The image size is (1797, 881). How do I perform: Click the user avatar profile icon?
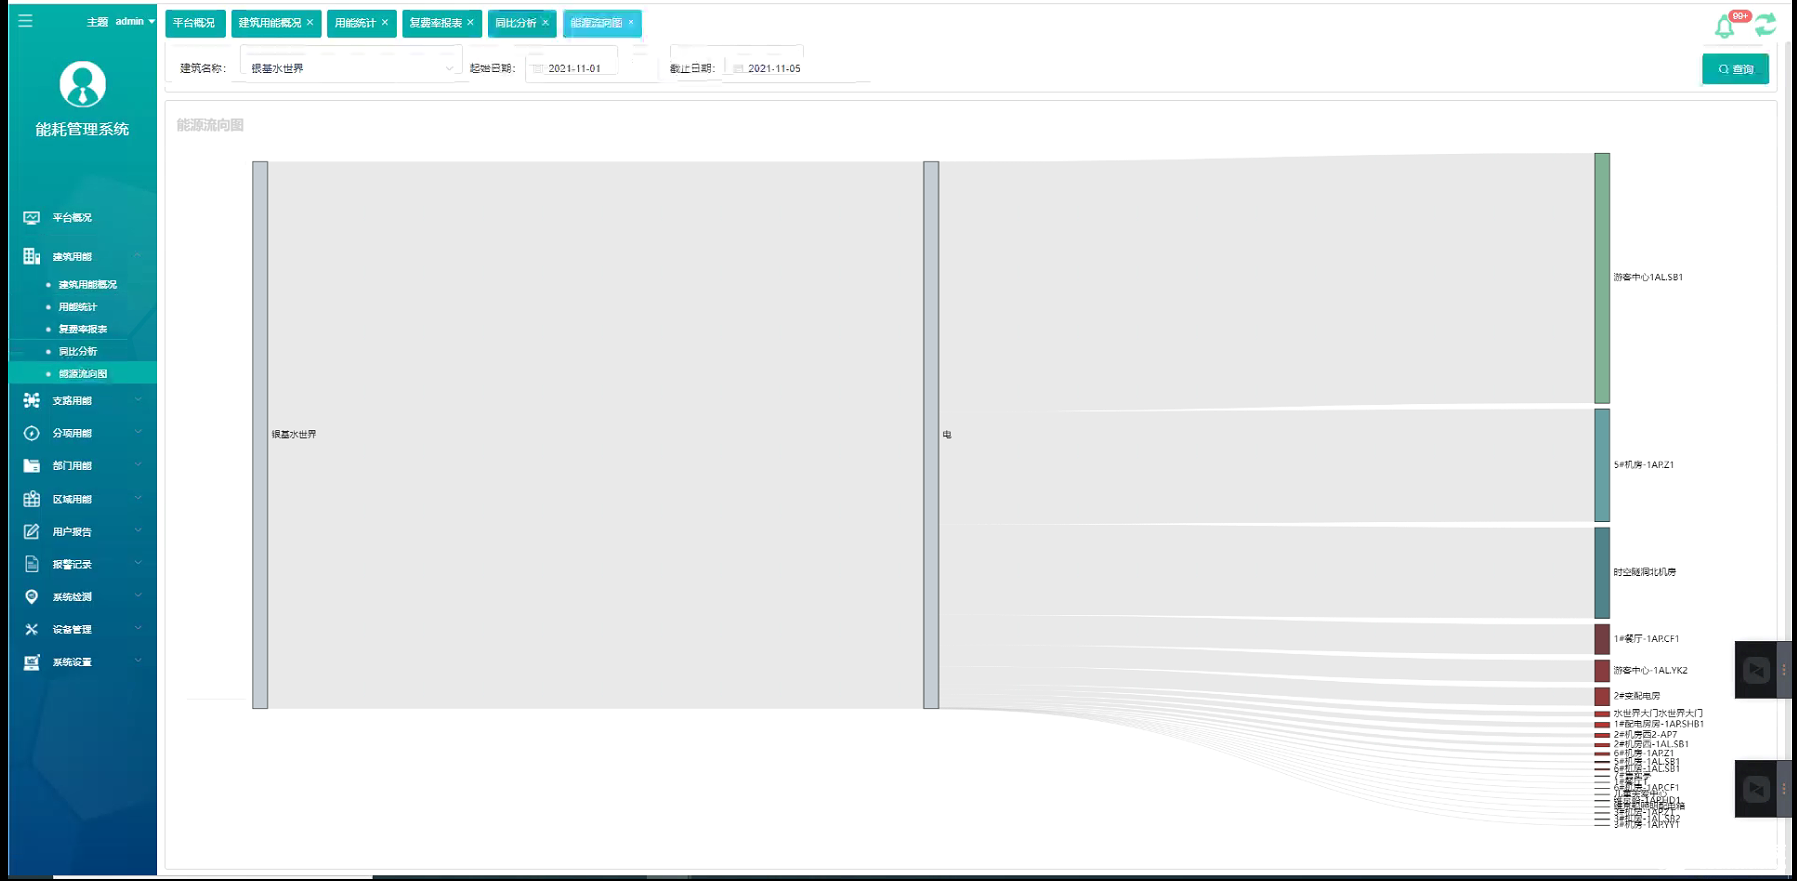82,85
